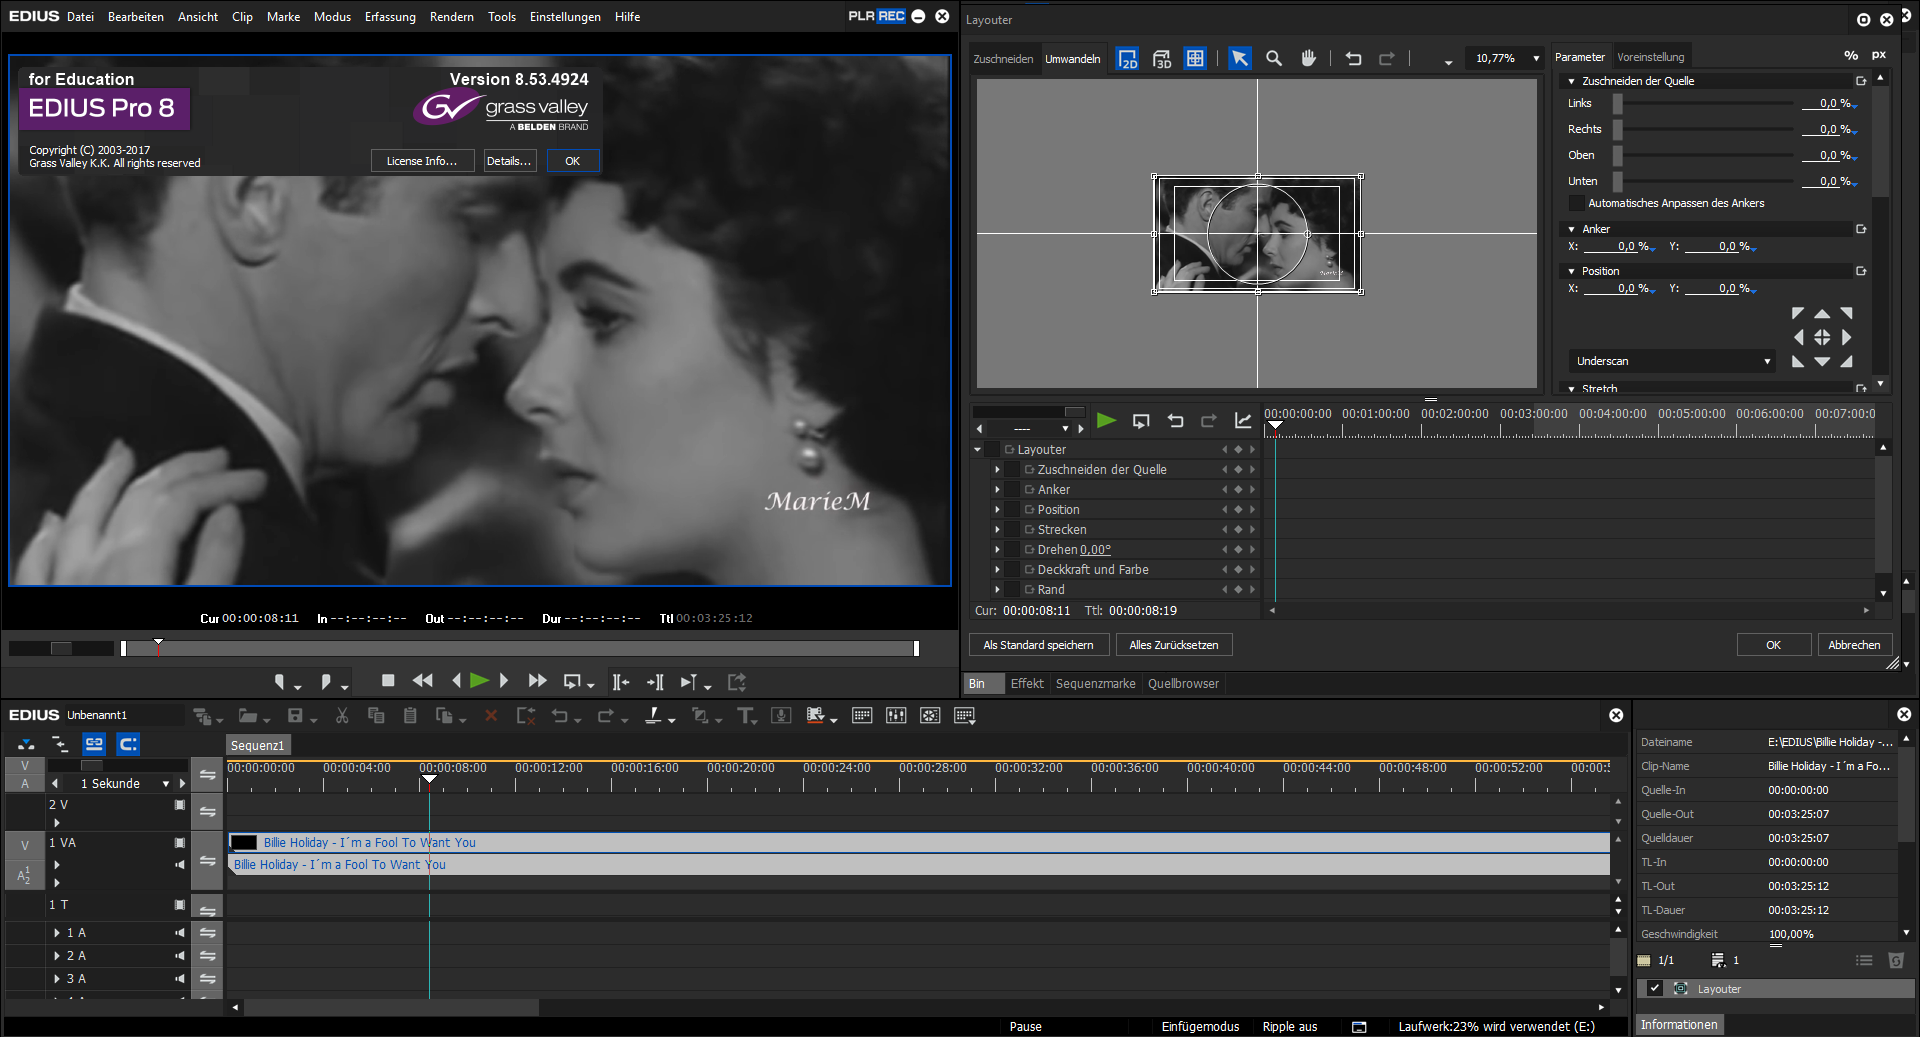The height and width of the screenshot is (1037, 1920).
Task: Open the voice-over microphone icon
Action: pos(782,715)
